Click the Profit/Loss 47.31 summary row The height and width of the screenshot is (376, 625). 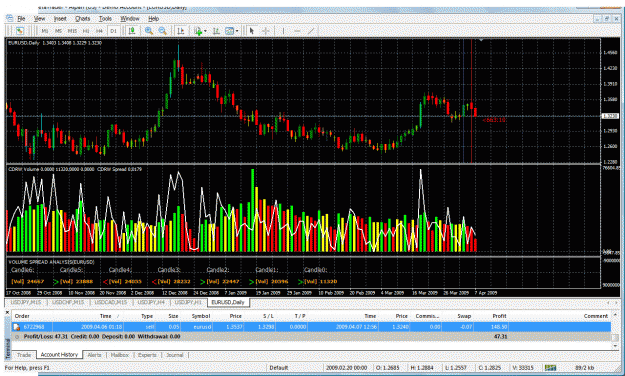[x=311, y=337]
